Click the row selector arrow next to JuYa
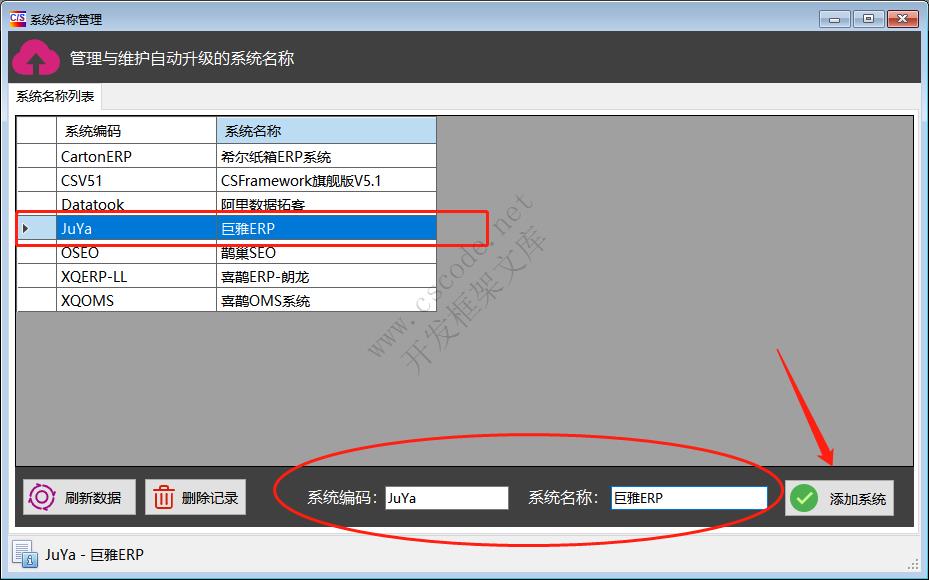Viewport: 929px width, 580px height. (27, 228)
